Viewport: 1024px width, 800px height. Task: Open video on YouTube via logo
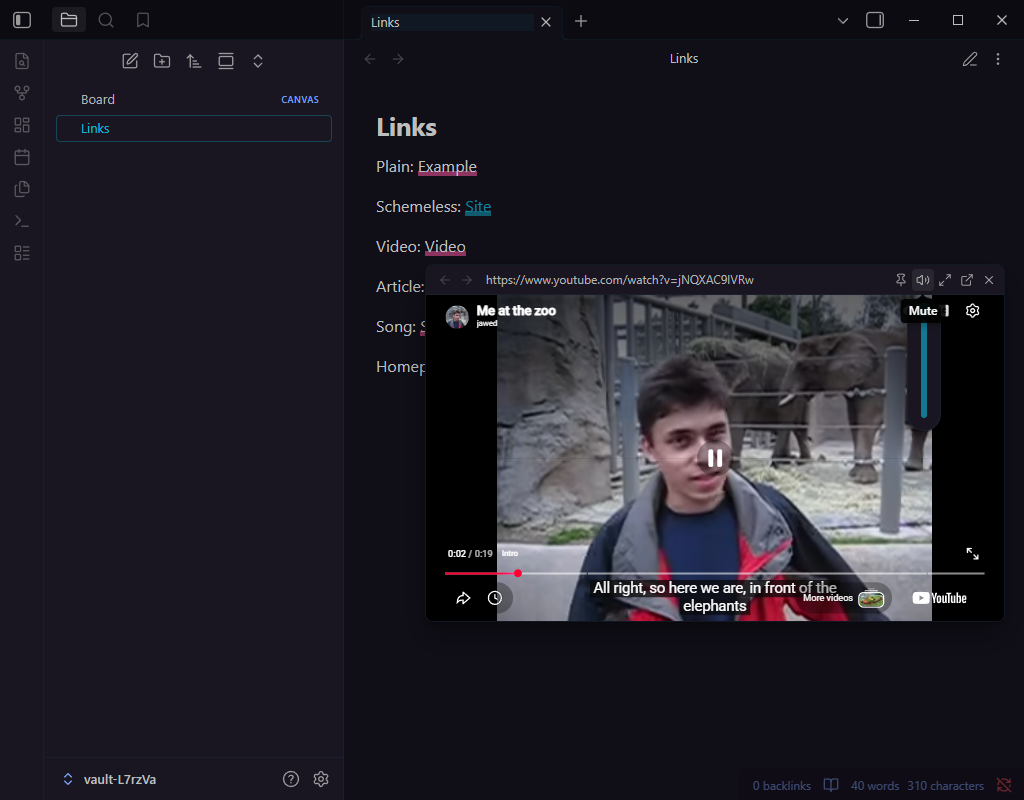point(939,598)
